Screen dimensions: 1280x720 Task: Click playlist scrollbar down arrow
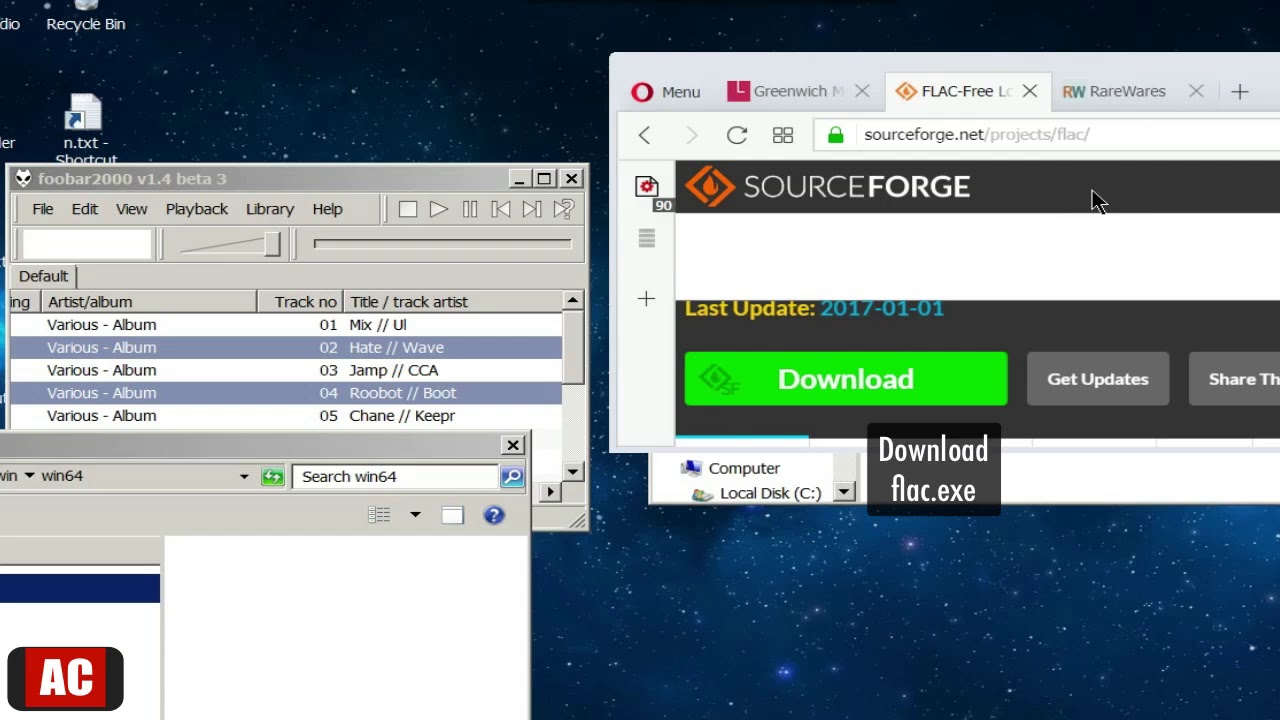(573, 472)
